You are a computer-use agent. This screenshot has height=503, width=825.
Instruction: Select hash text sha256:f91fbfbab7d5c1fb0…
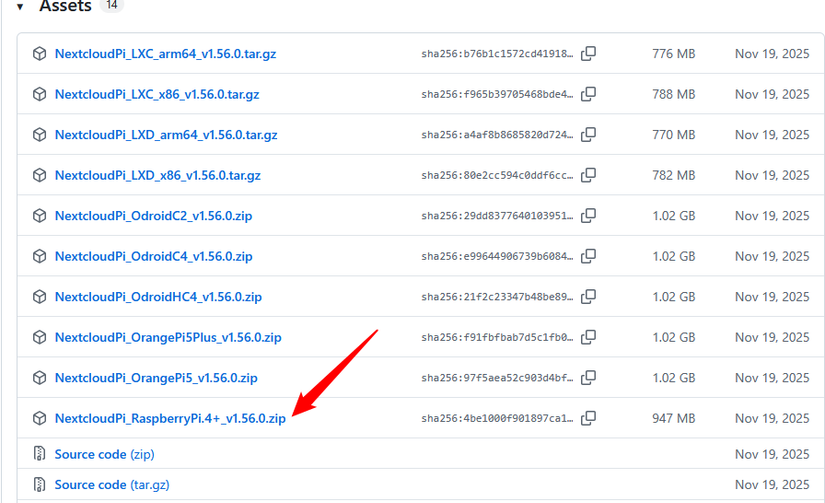coord(497,337)
